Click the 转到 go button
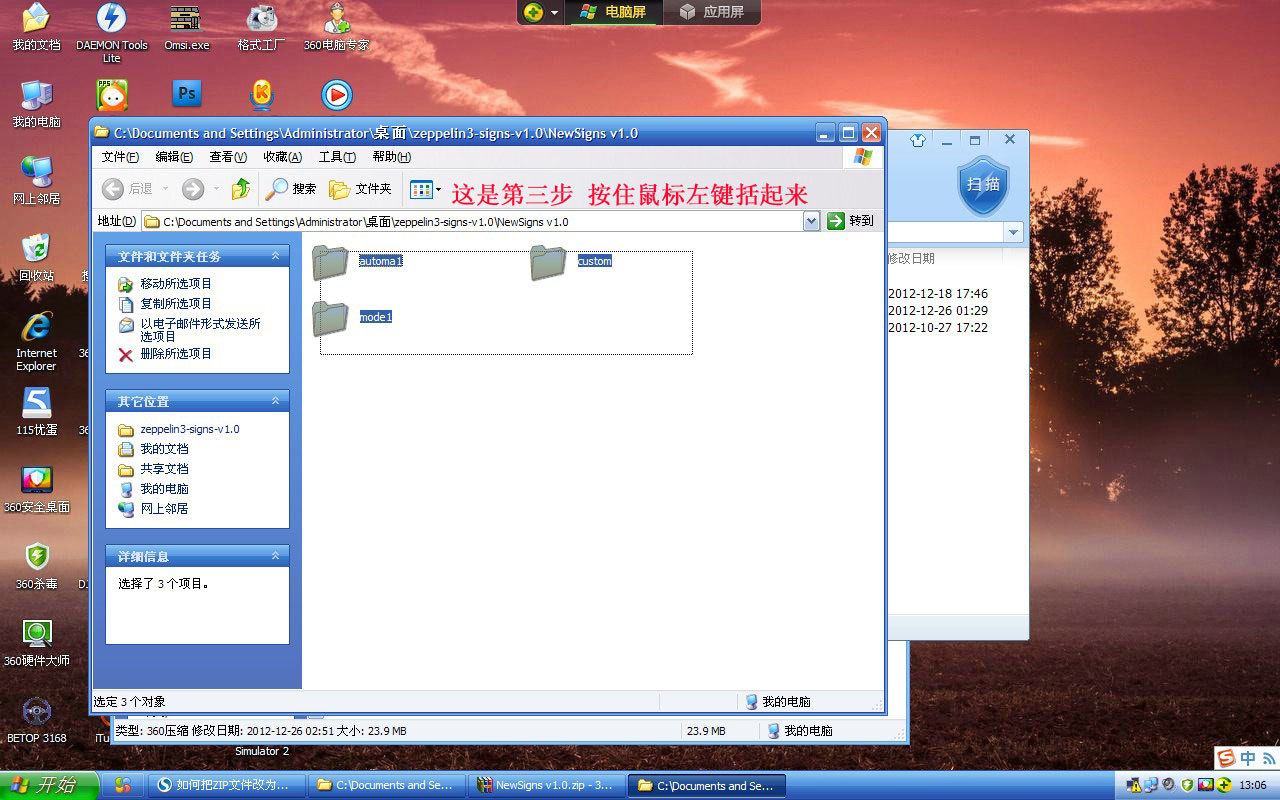 (x=851, y=221)
